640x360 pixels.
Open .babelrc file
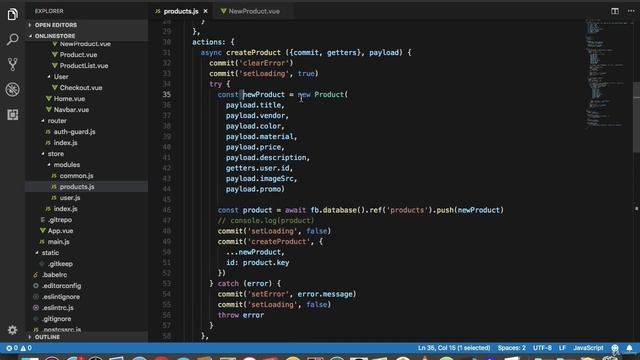click(x=54, y=275)
